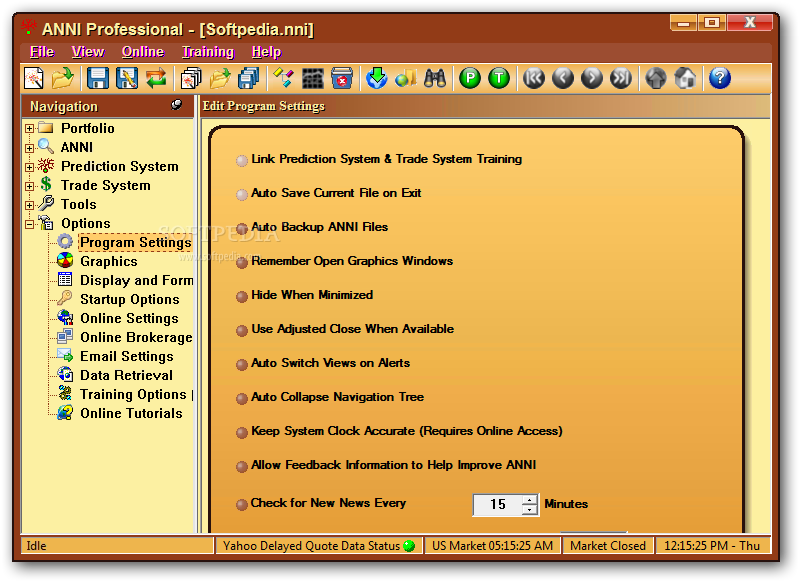Expand the ANNI tree node
This screenshot has height=582, width=800.
tap(30, 148)
